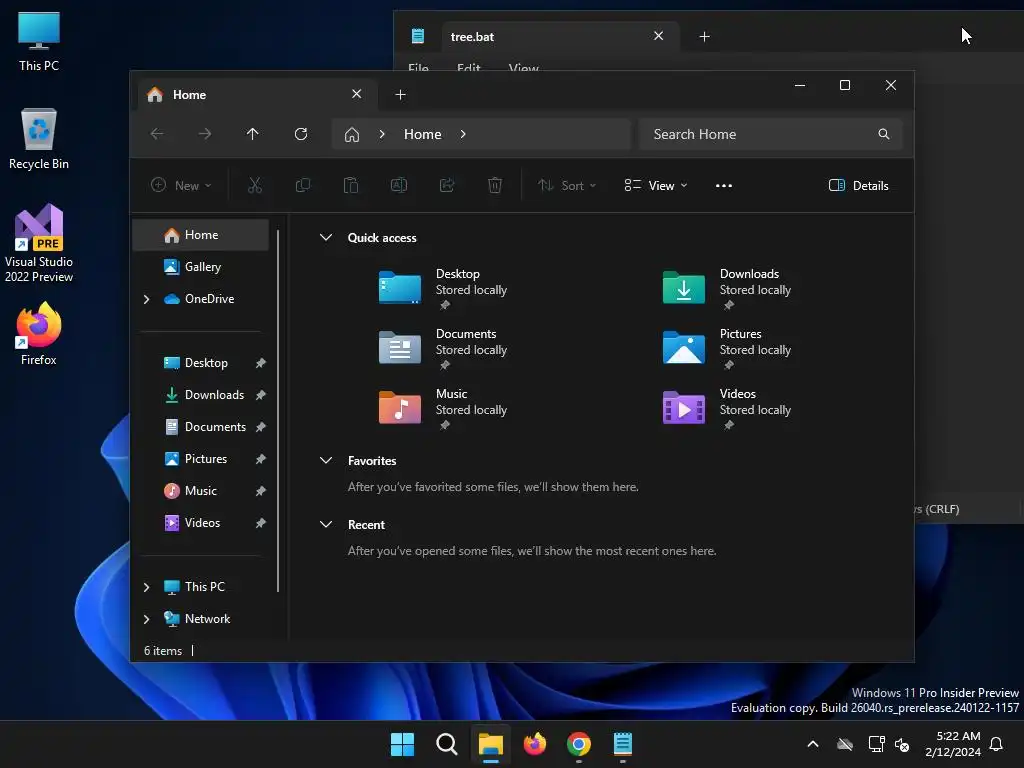Screen dimensions: 1024x768
Task: Open the See more three-dots menu
Action: (724, 185)
